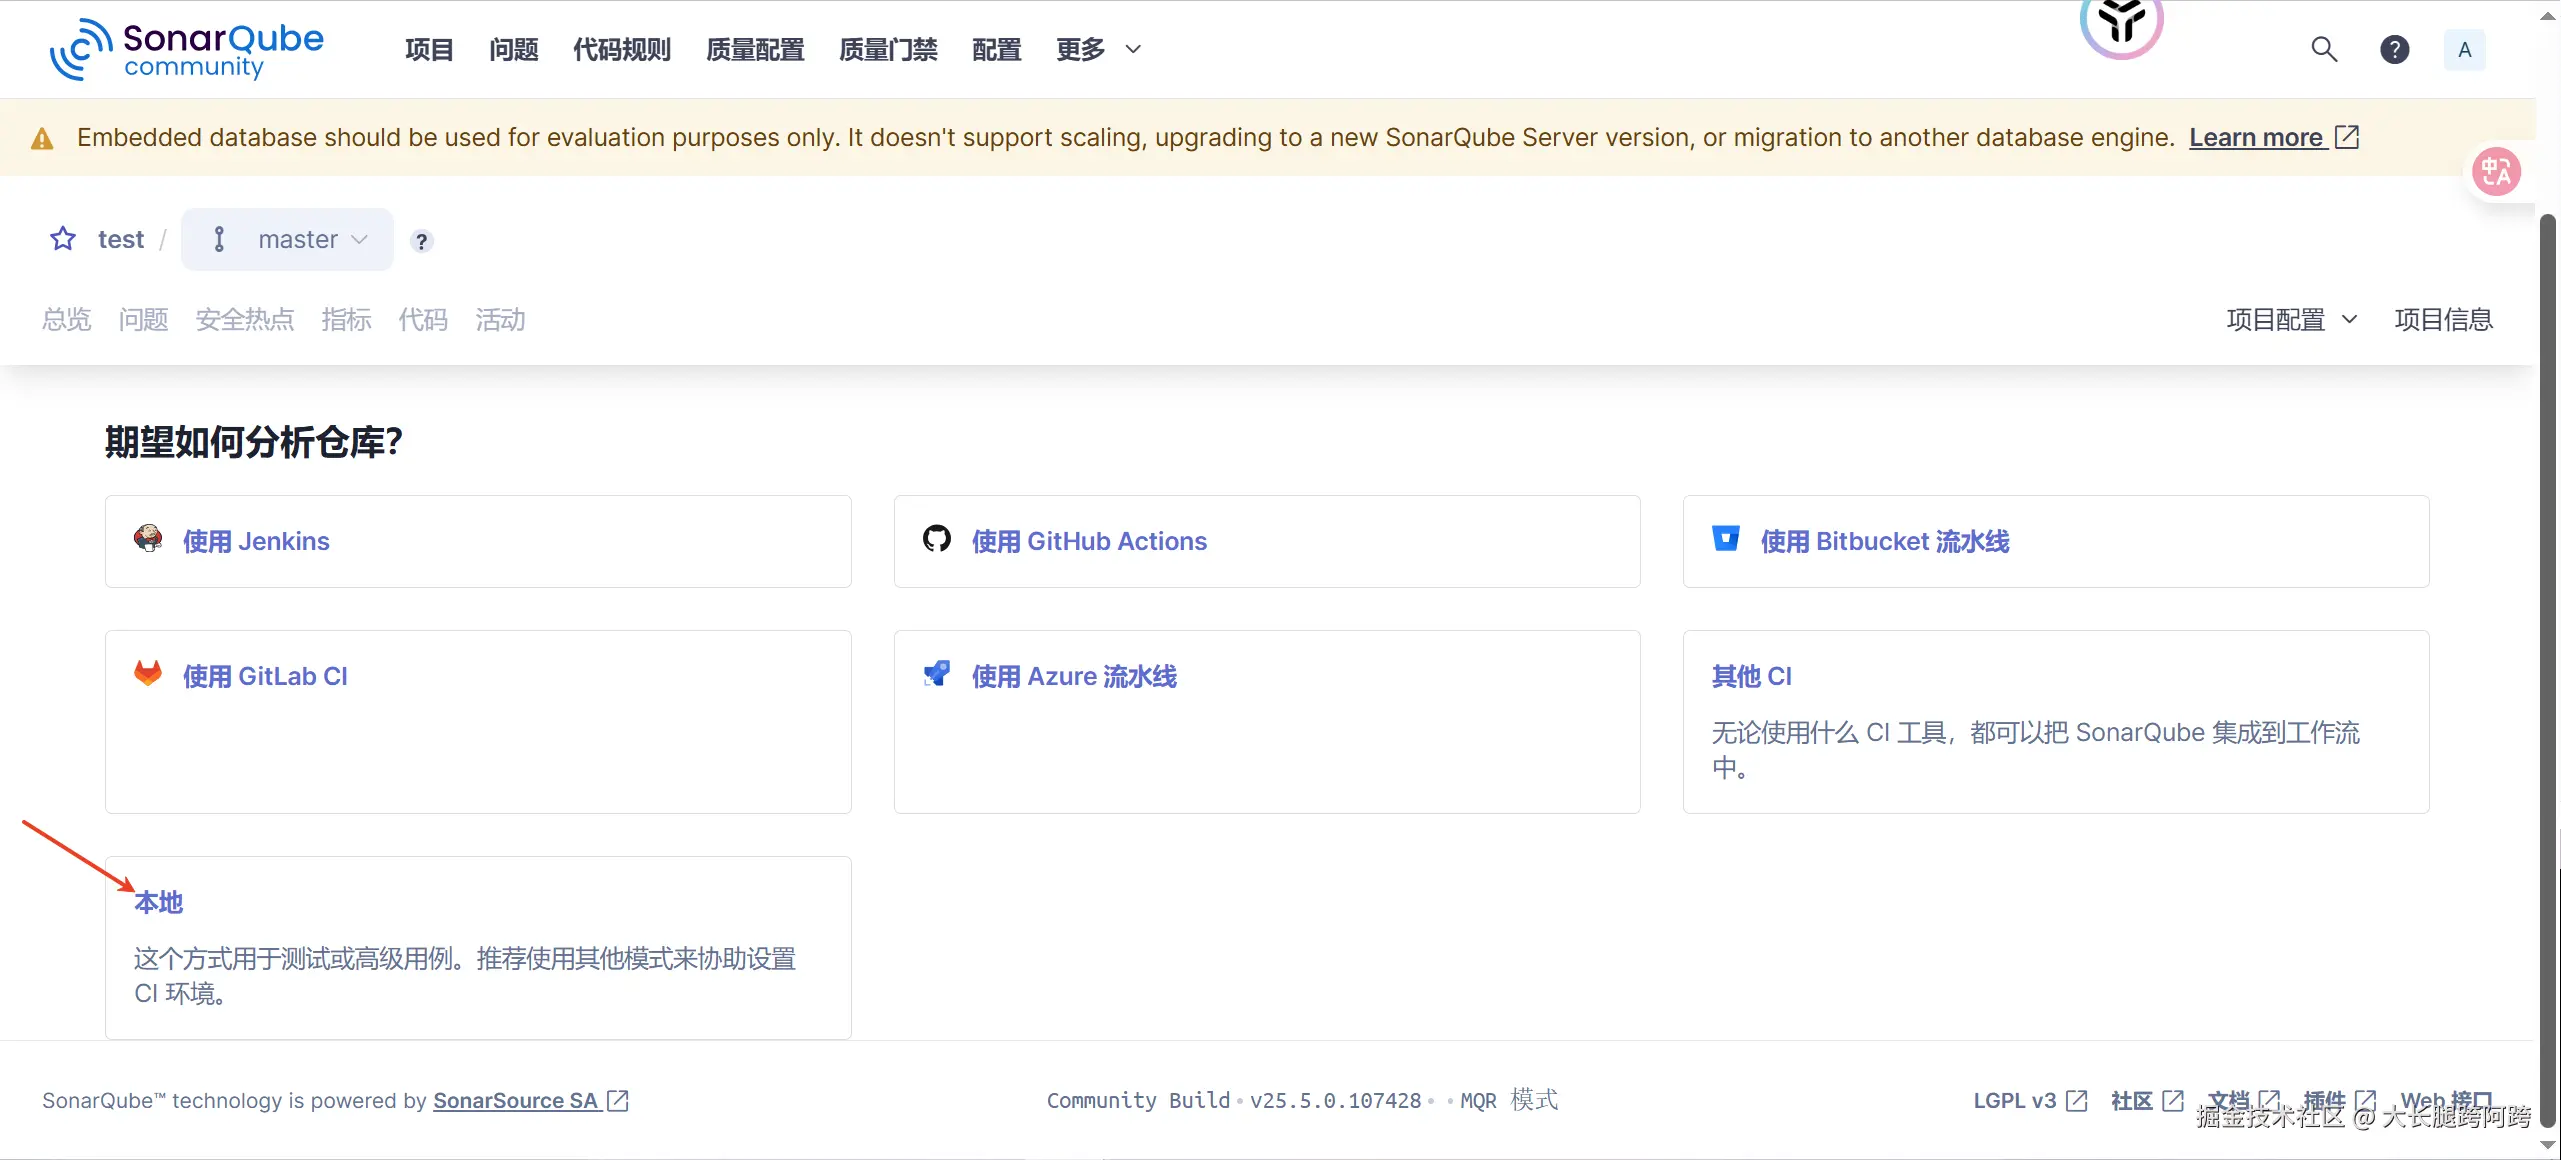Open the help question mark icon
This screenshot has width=2561, height=1160.
[2394, 49]
